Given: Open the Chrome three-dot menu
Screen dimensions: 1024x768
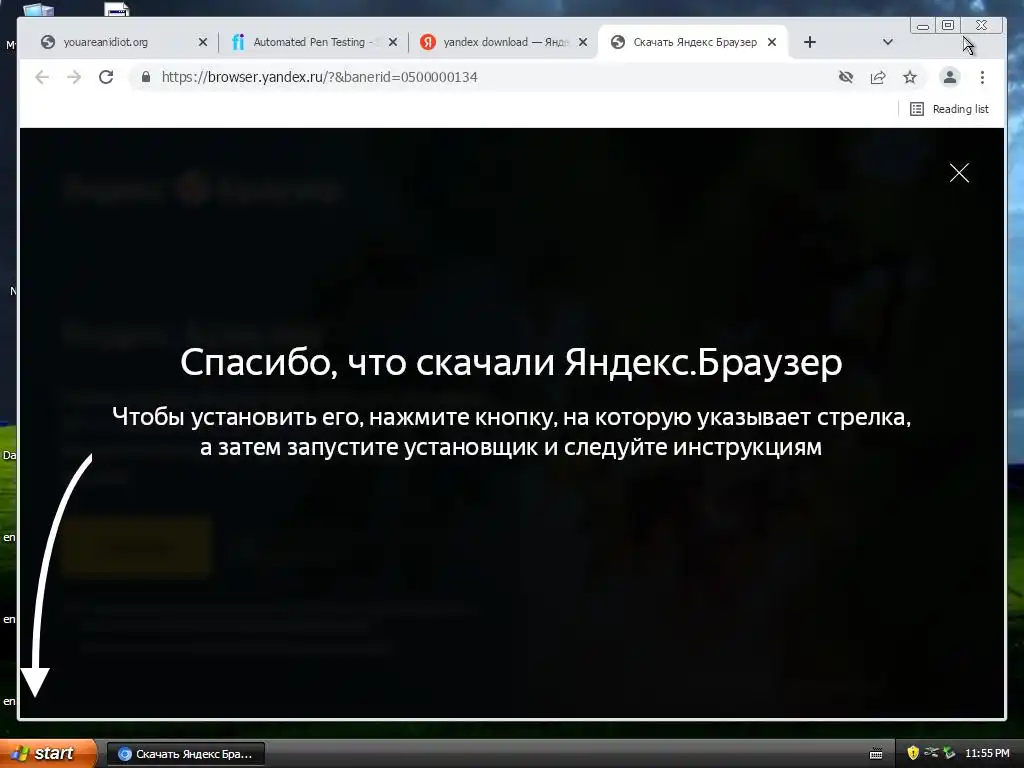Looking at the screenshot, I should click(982, 77).
